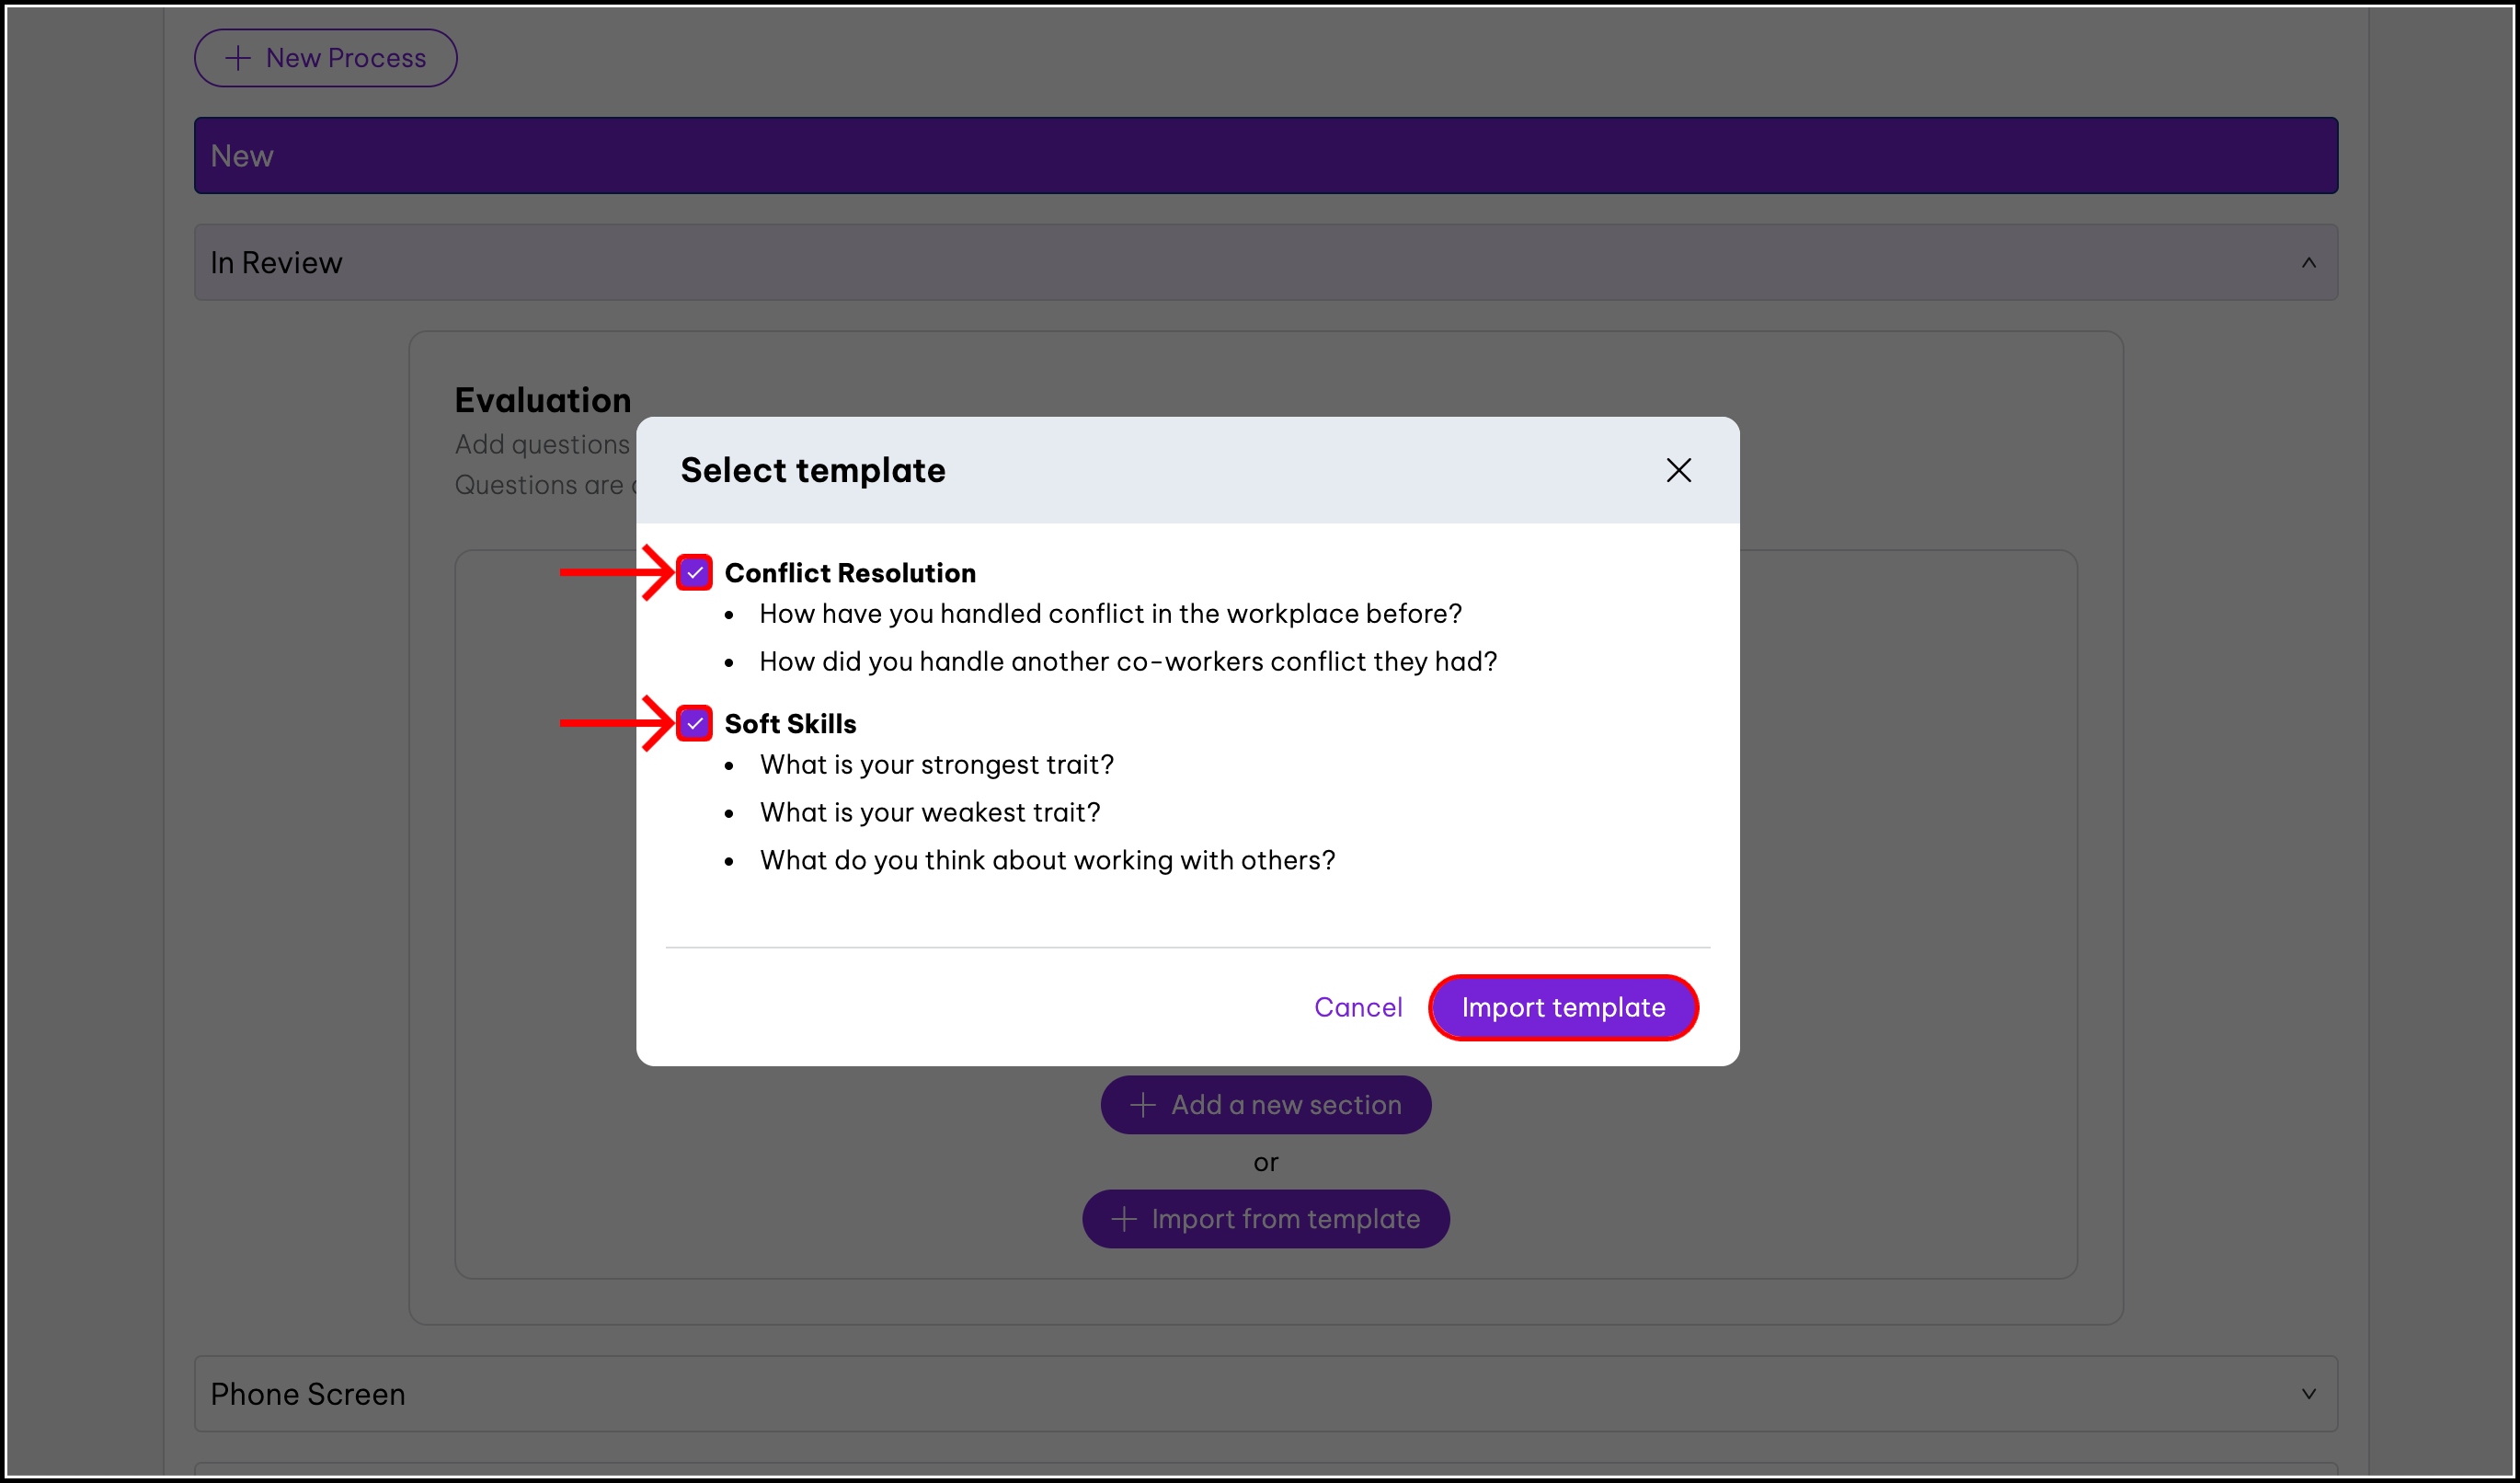This screenshot has height=1483, width=2520.
Task: Click plus icon on Add a new section
Action: point(1143,1105)
